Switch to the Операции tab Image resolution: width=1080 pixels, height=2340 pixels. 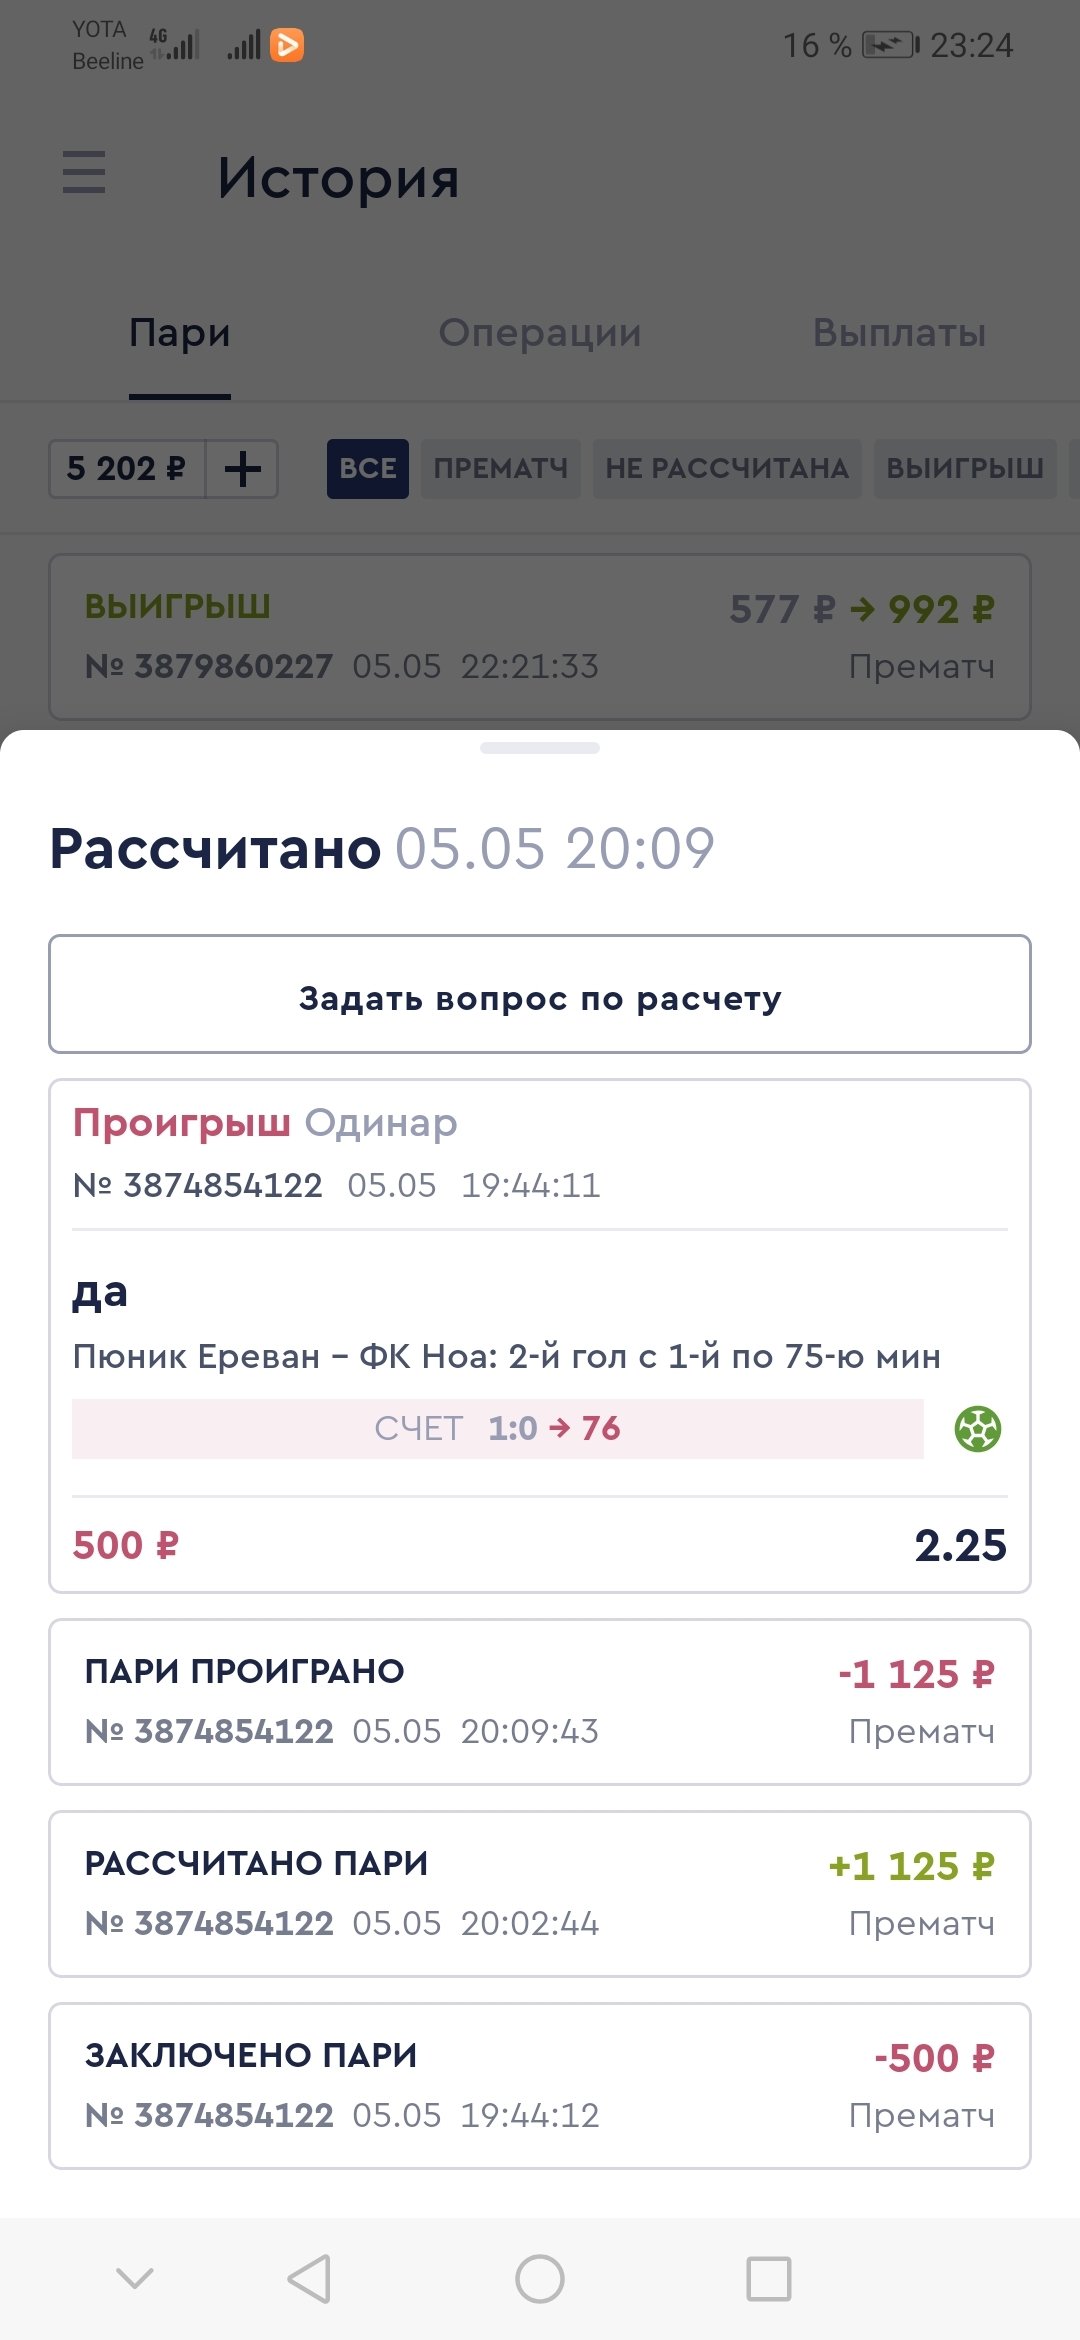tap(539, 333)
